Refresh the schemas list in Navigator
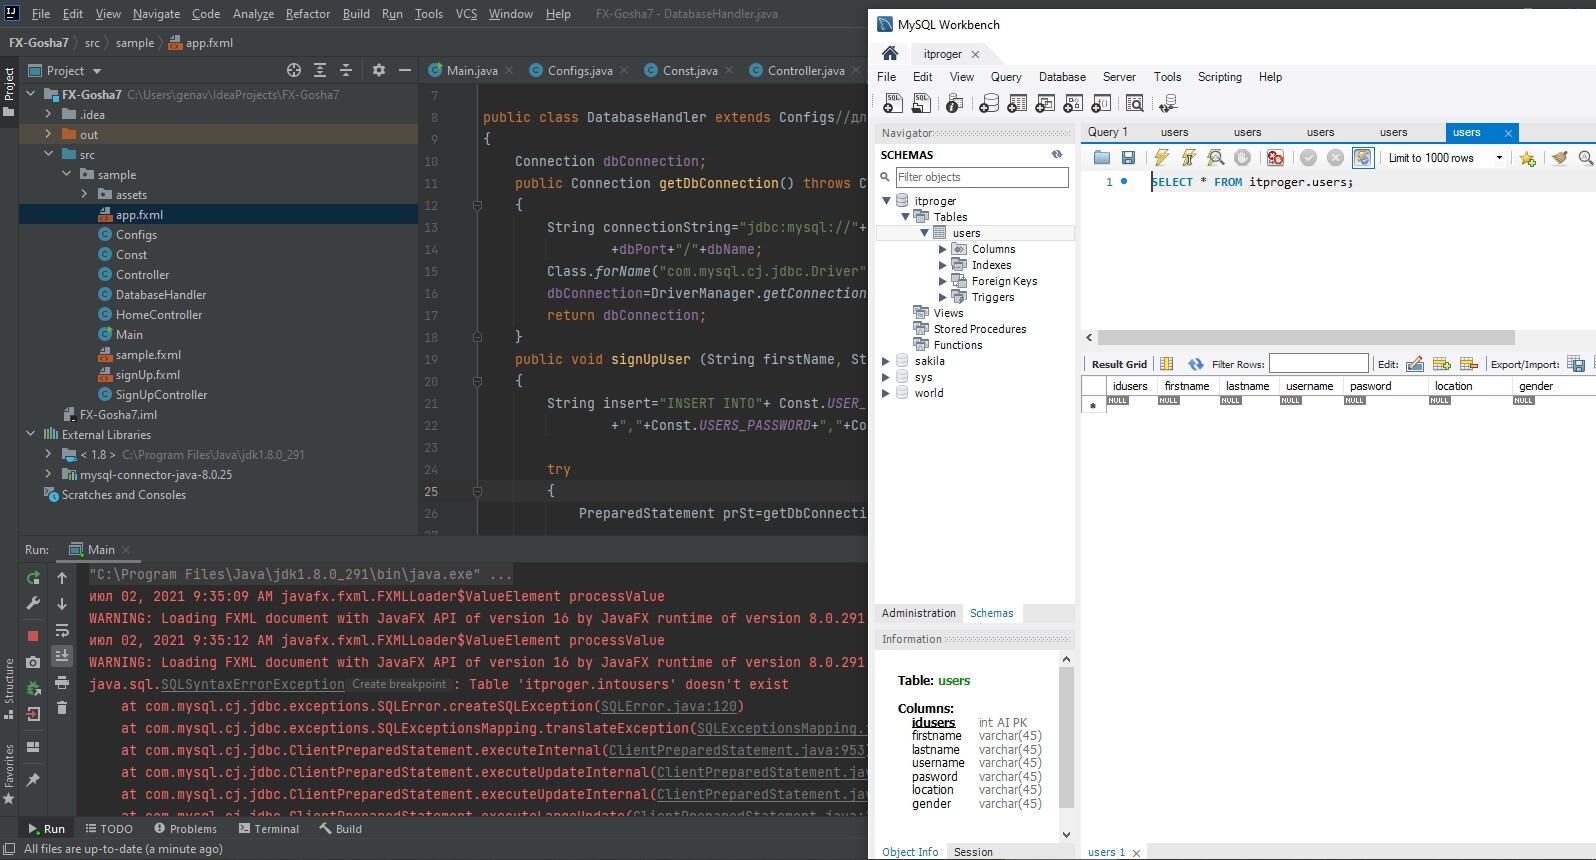The width and height of the screenshot is (1596, 860). click(1057, 154)
